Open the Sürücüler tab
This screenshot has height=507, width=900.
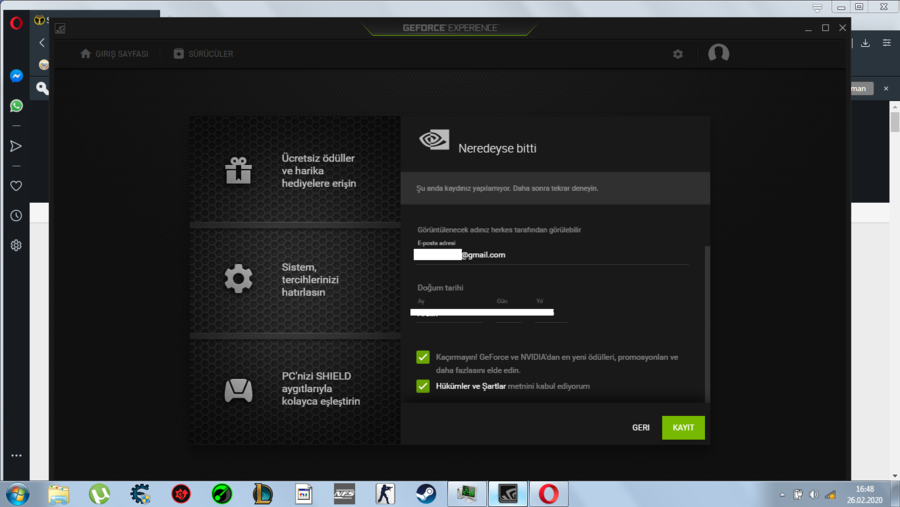pos(203,54)
